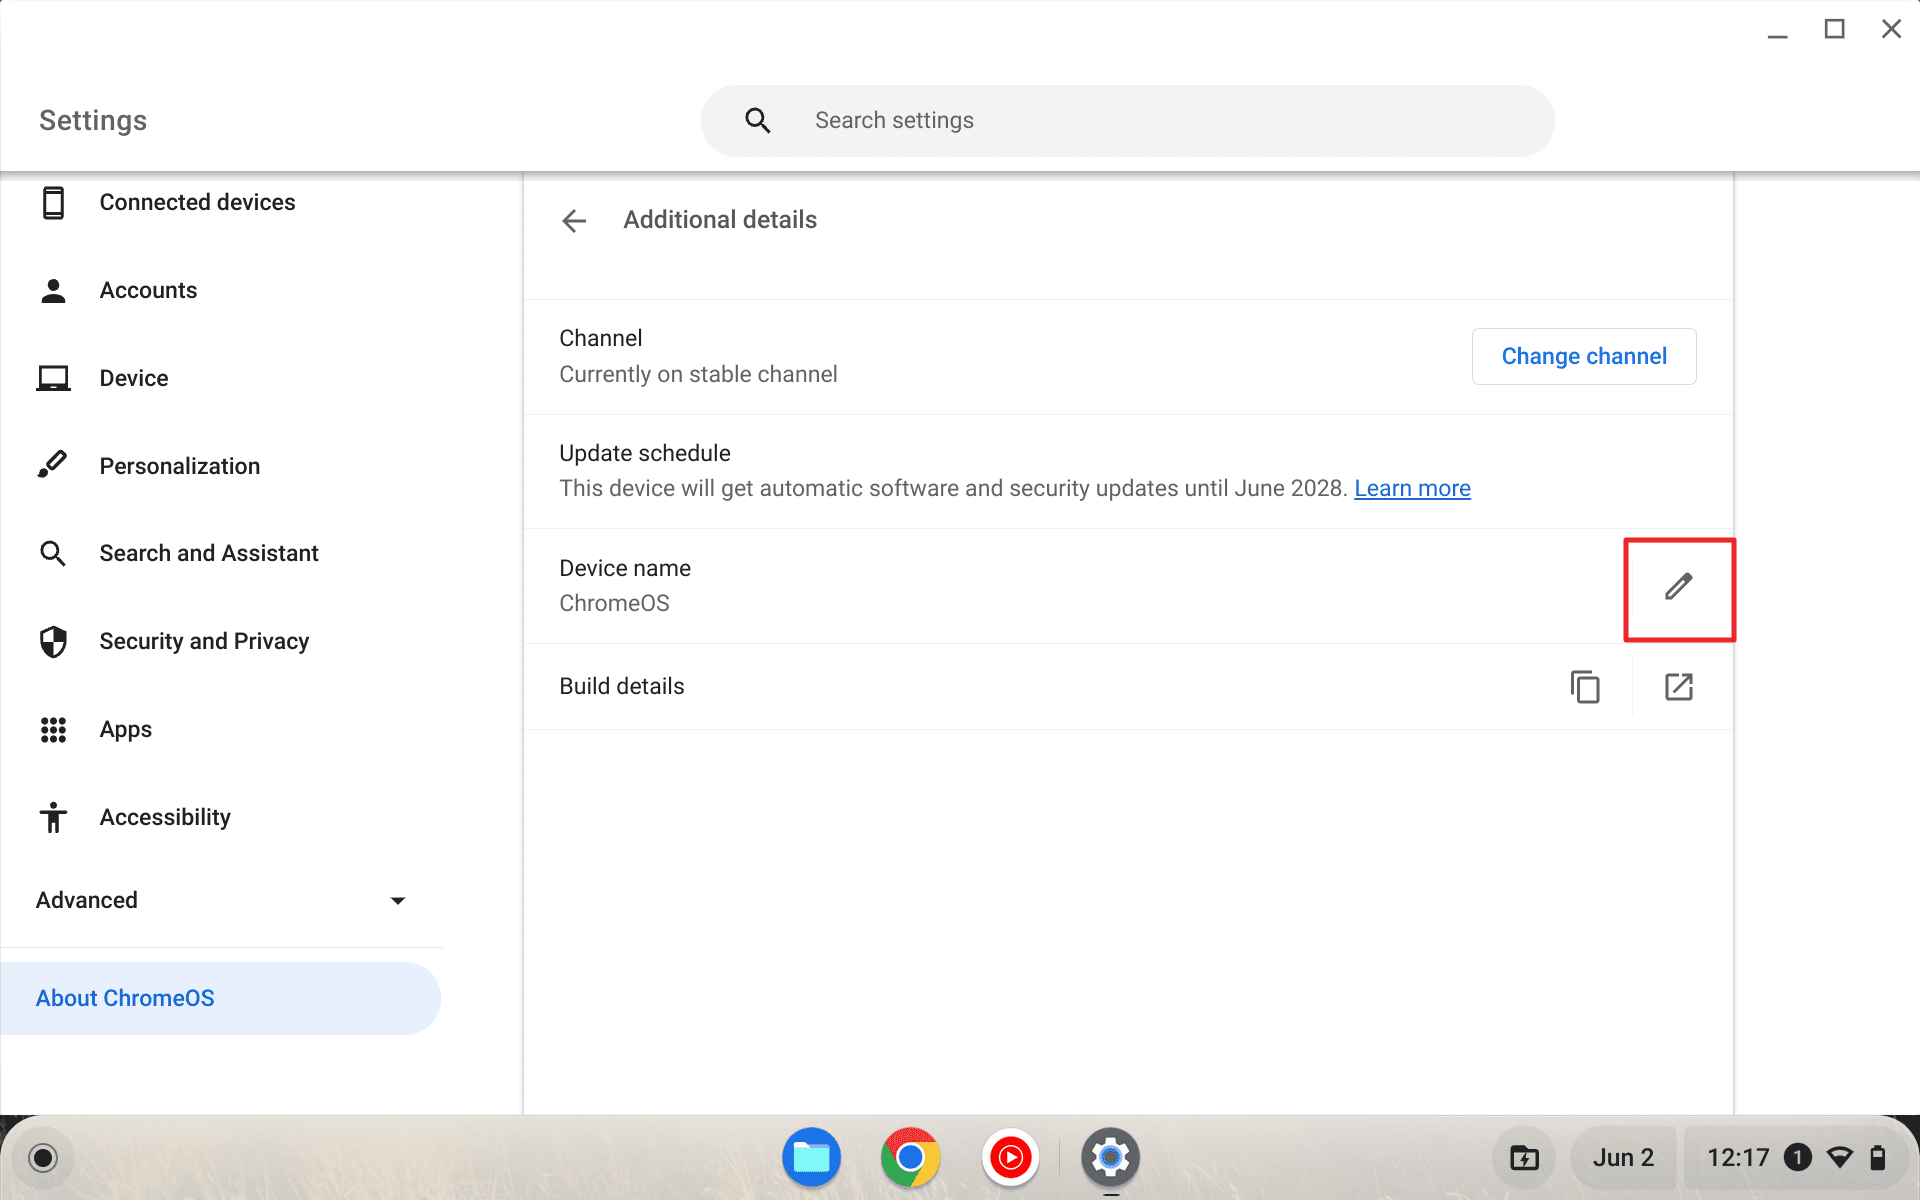Open quick settings via 12:17 clock
The height and width of the screenshot is (1200, 1920).
1738,1158
